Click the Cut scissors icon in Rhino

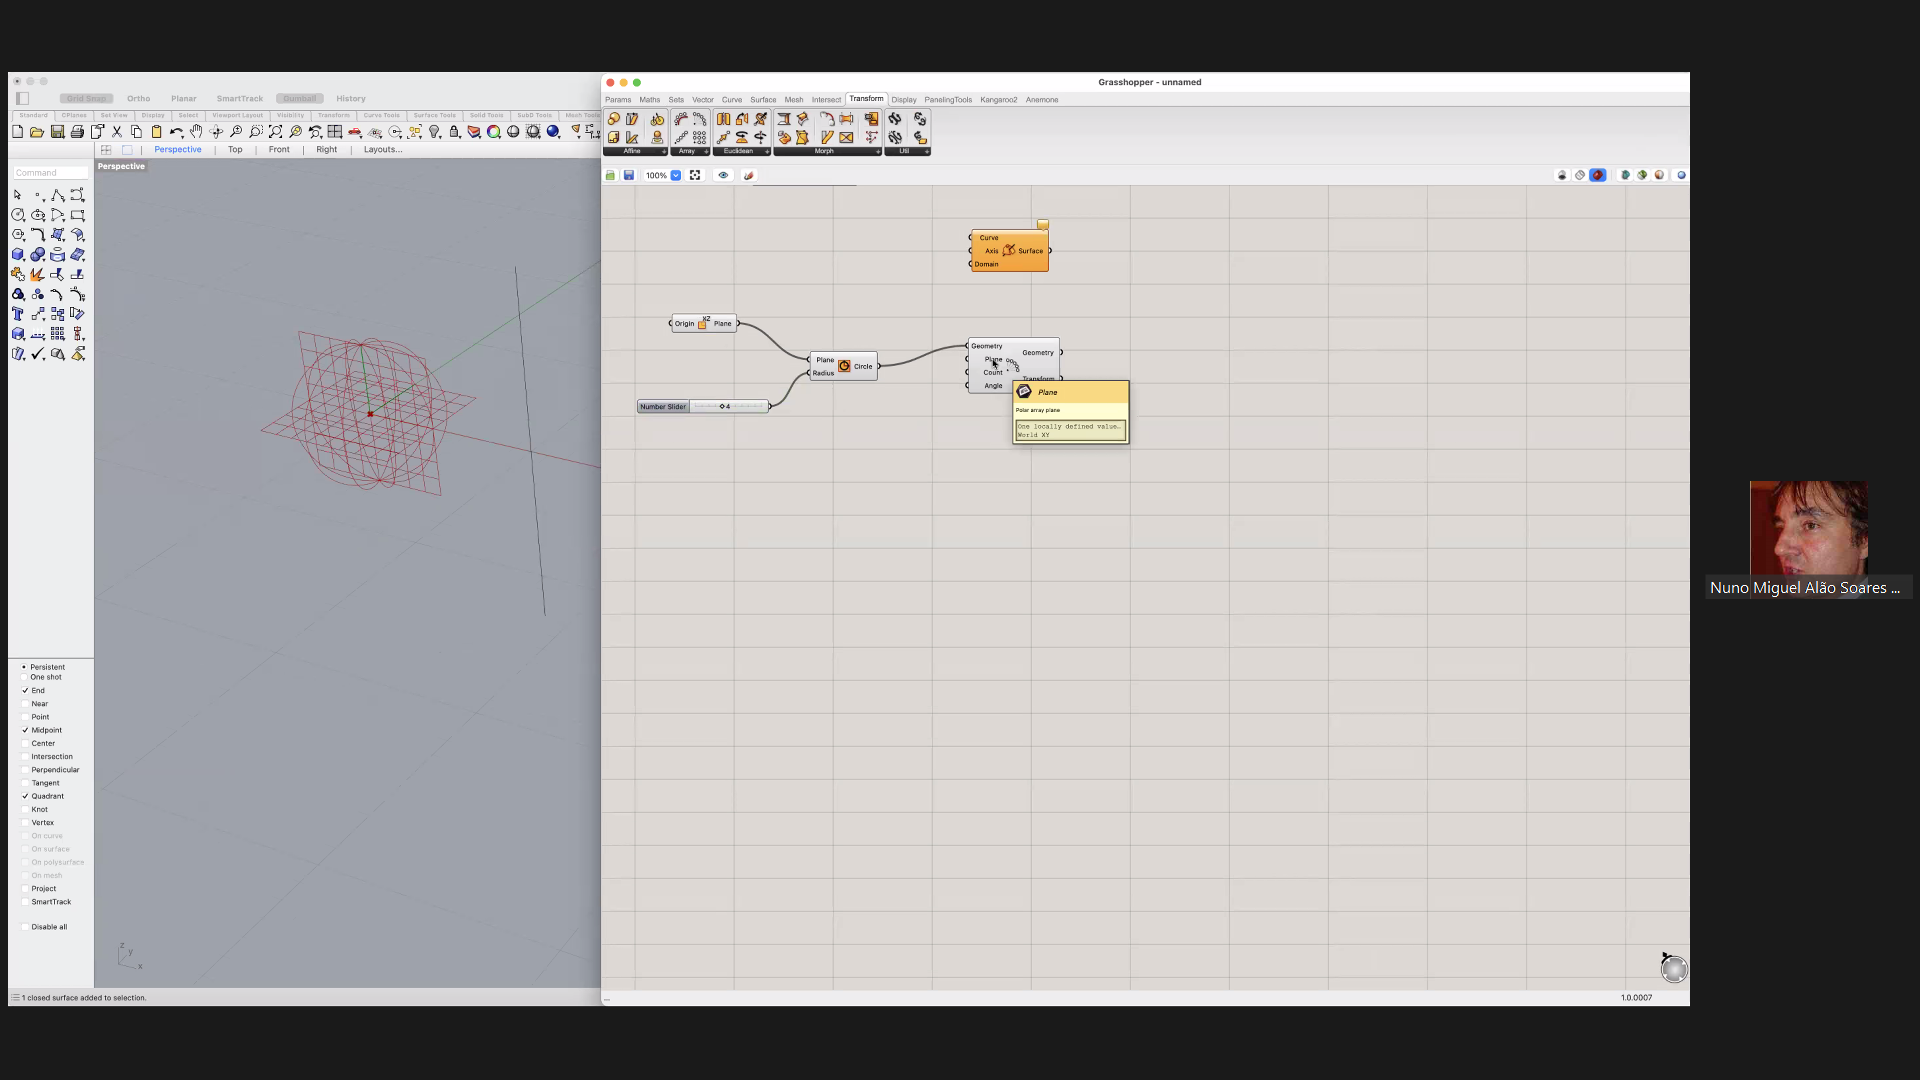click(117, 132)
